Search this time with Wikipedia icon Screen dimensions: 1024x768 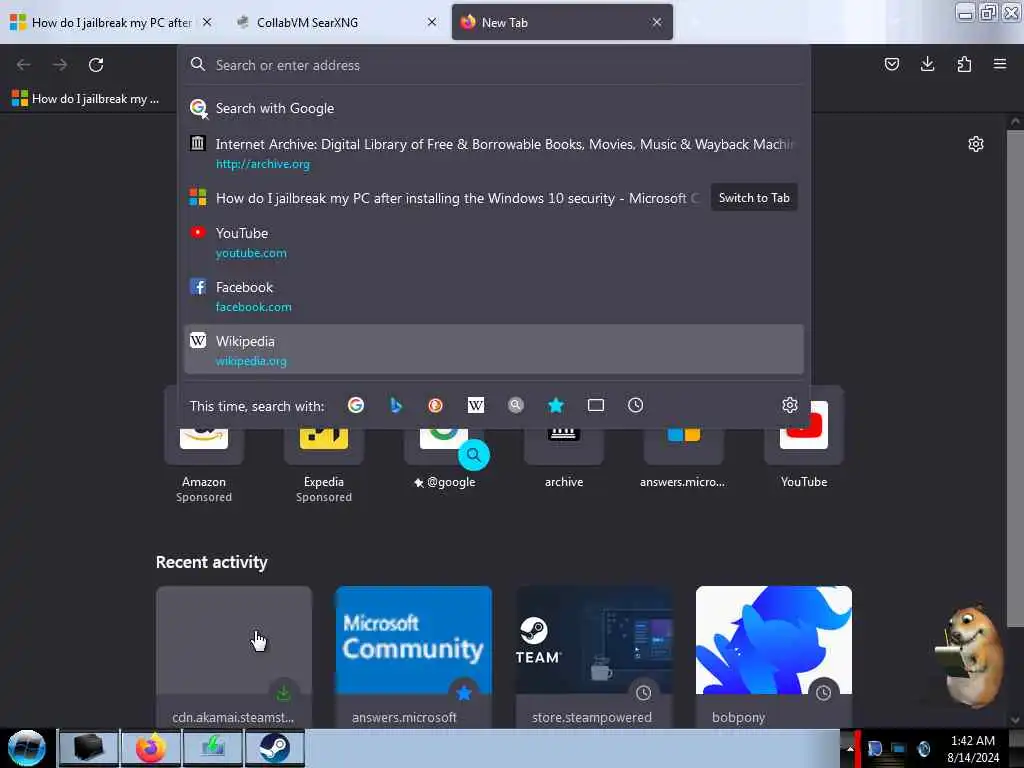coord(476,406)
